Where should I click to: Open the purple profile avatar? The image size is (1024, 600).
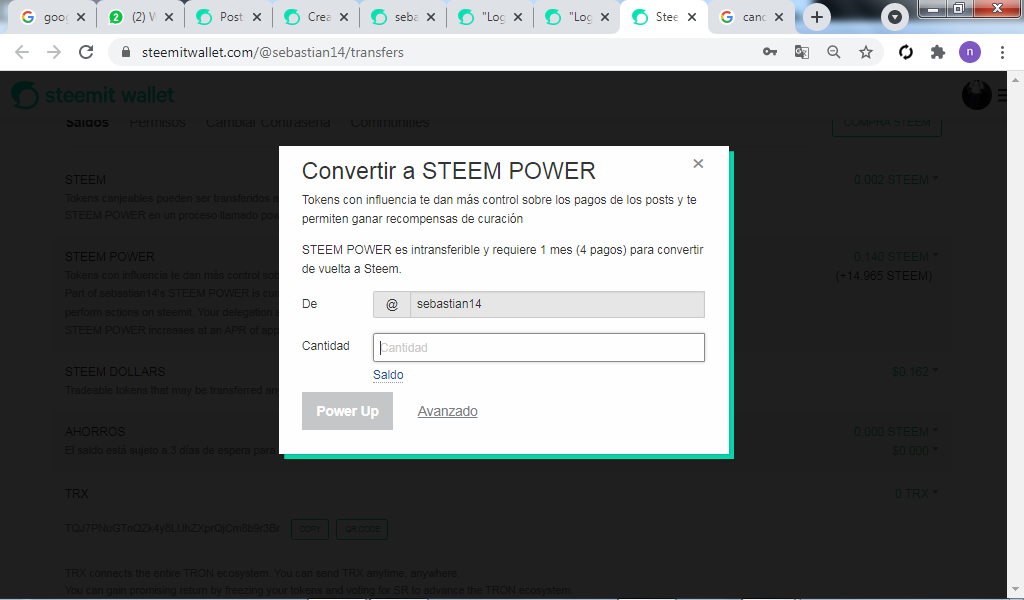970,52
